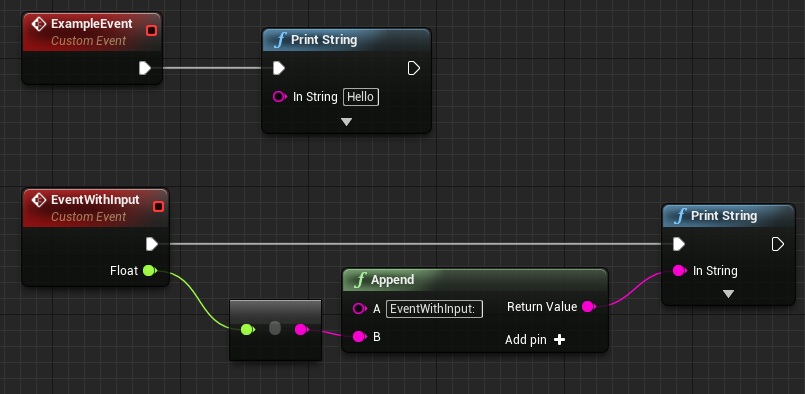Click the Append node's A input pin

click(x=359, y=308)
